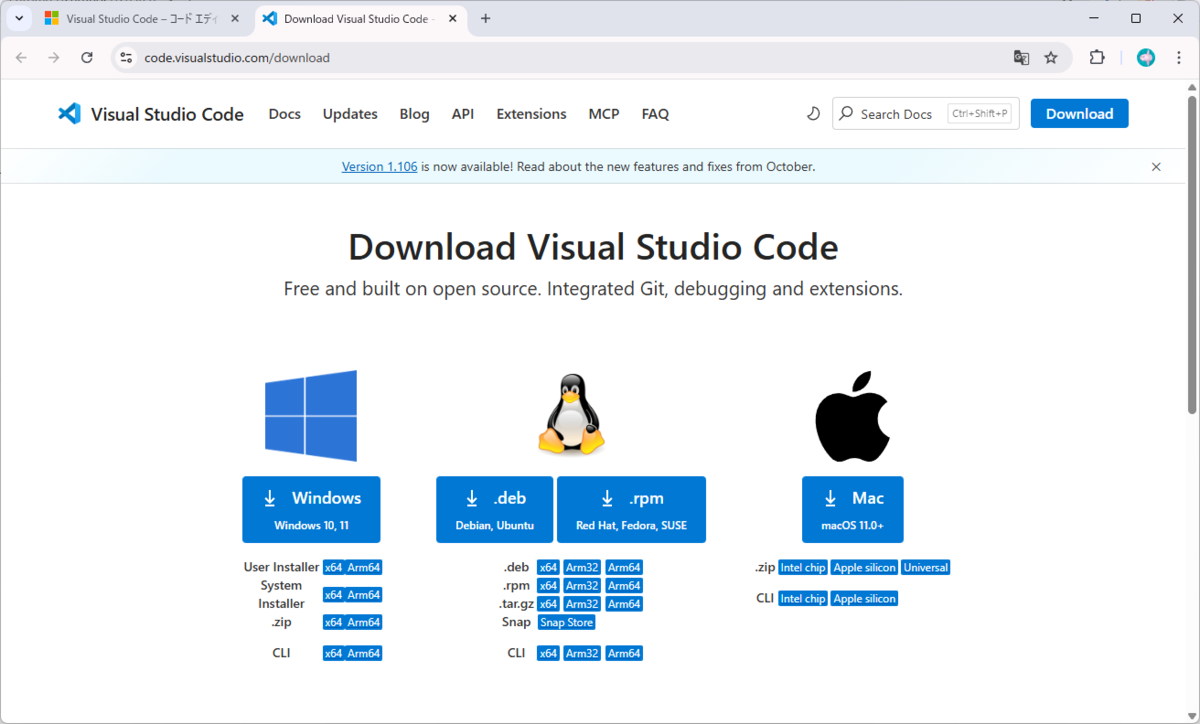Click the browser Forward arrow
This screenshot has height=724, width=1200.
click(x=54, y=58)
